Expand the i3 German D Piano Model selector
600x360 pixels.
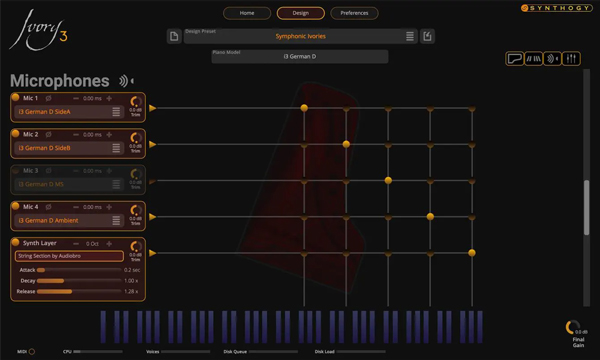point(300,57)
